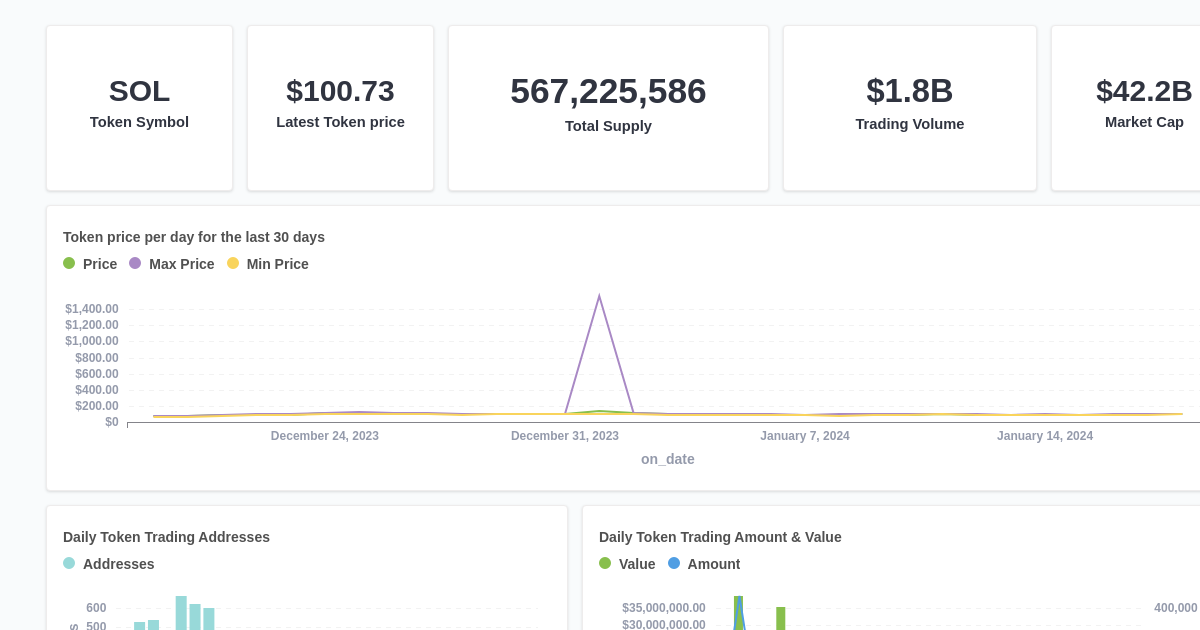Select the Daily Token Trading Addresses chart title
The image size is (1200, 630).
166,537
